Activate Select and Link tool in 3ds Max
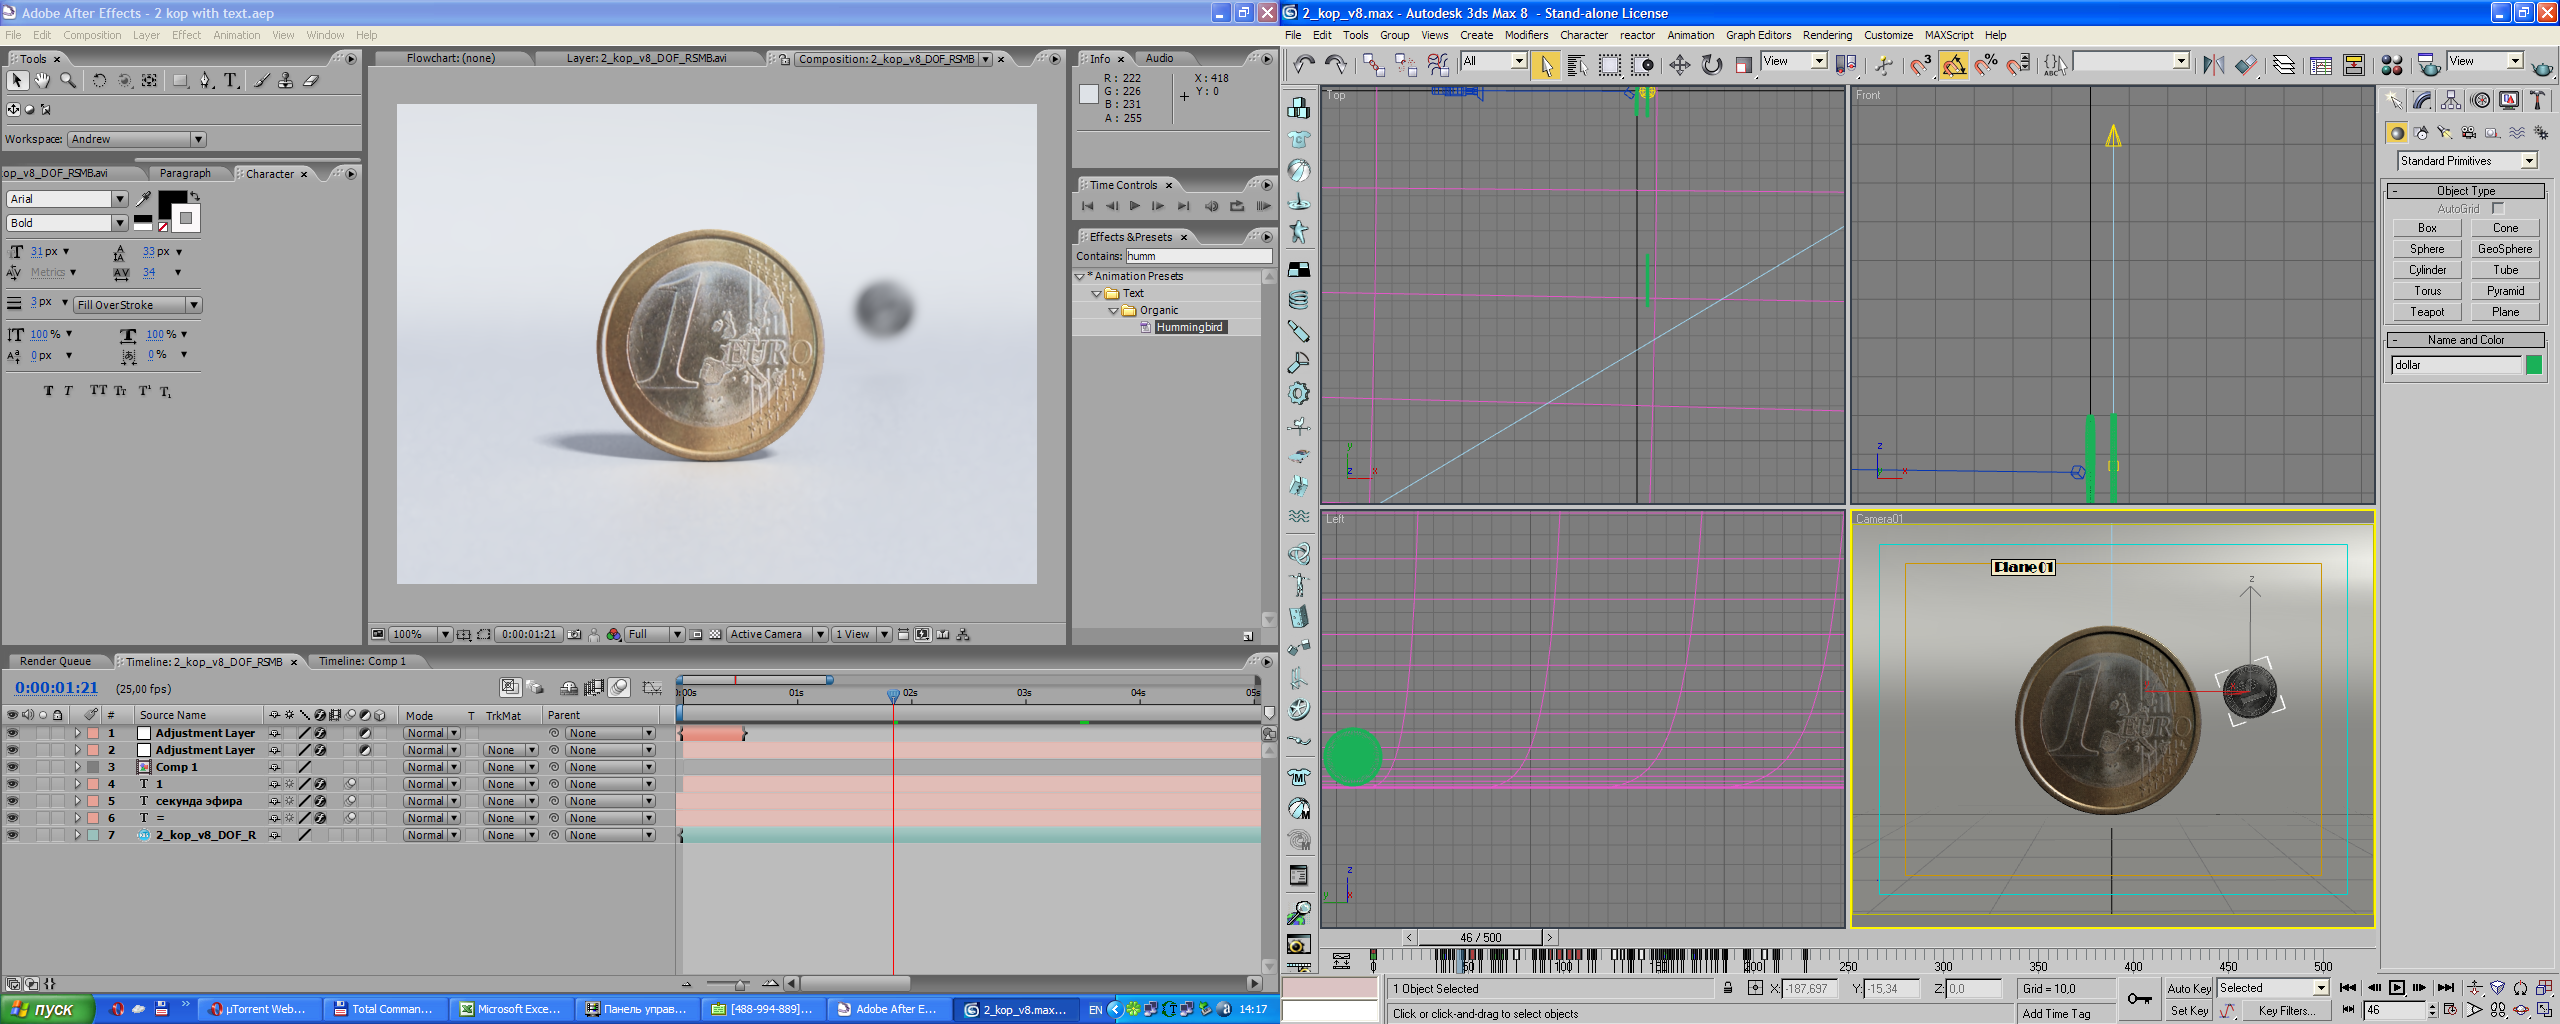Screen dimensions: 2560x1024 click(x=1374, y=65)
